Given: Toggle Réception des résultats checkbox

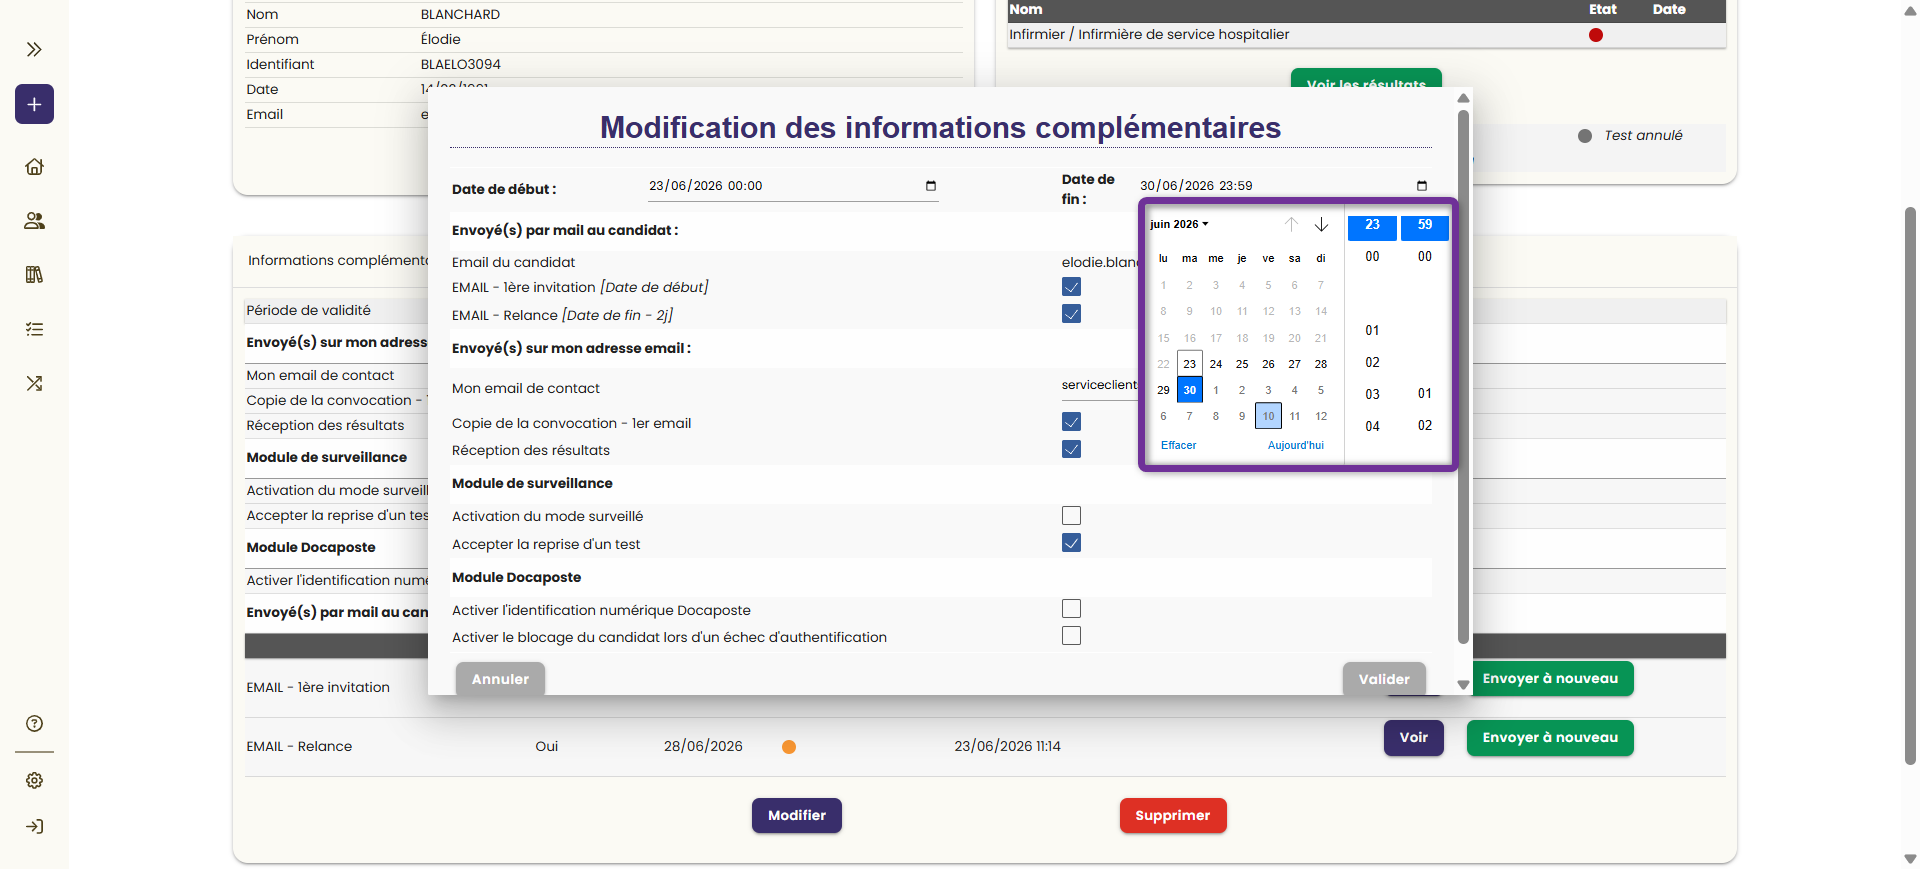Looking at the screenshot, I should (x=1071, y=449).
